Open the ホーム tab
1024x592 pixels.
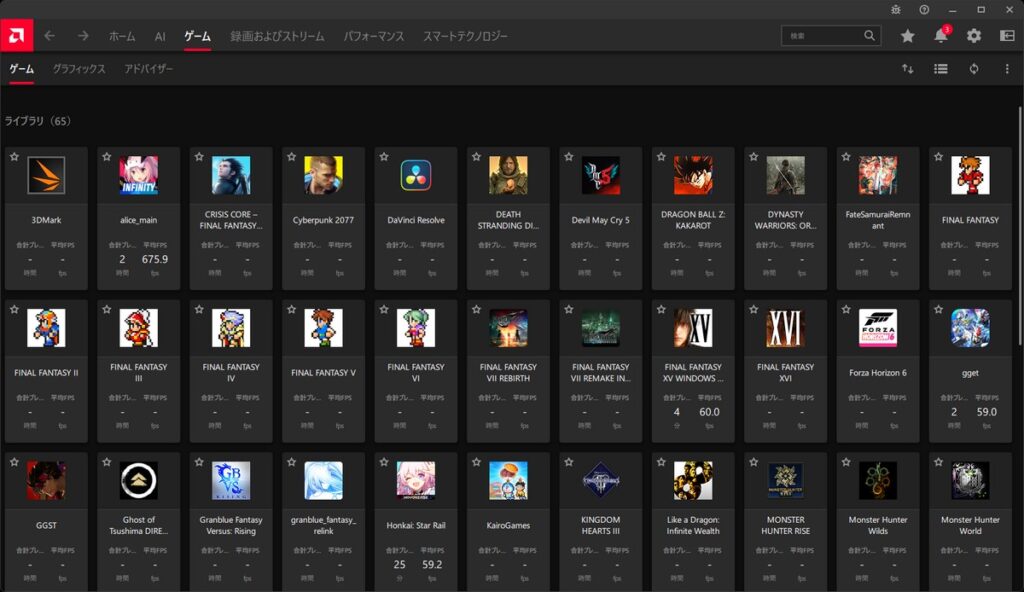(122, 37)
